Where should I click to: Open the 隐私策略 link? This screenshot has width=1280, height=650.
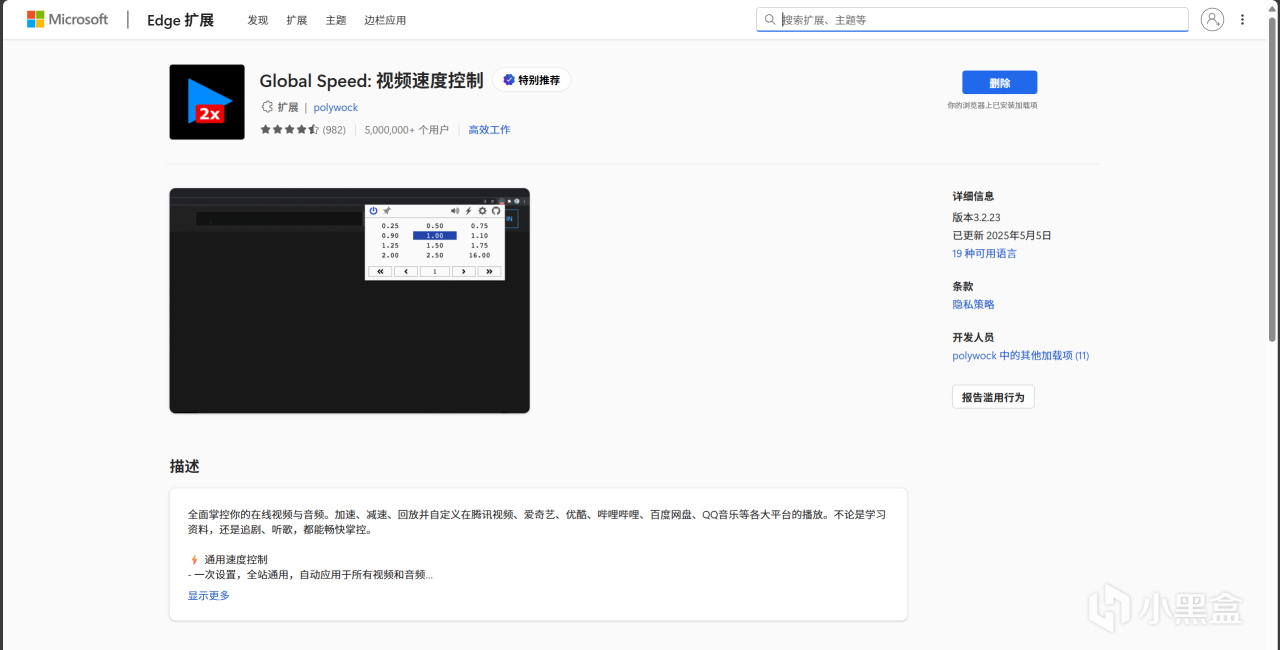973,304
